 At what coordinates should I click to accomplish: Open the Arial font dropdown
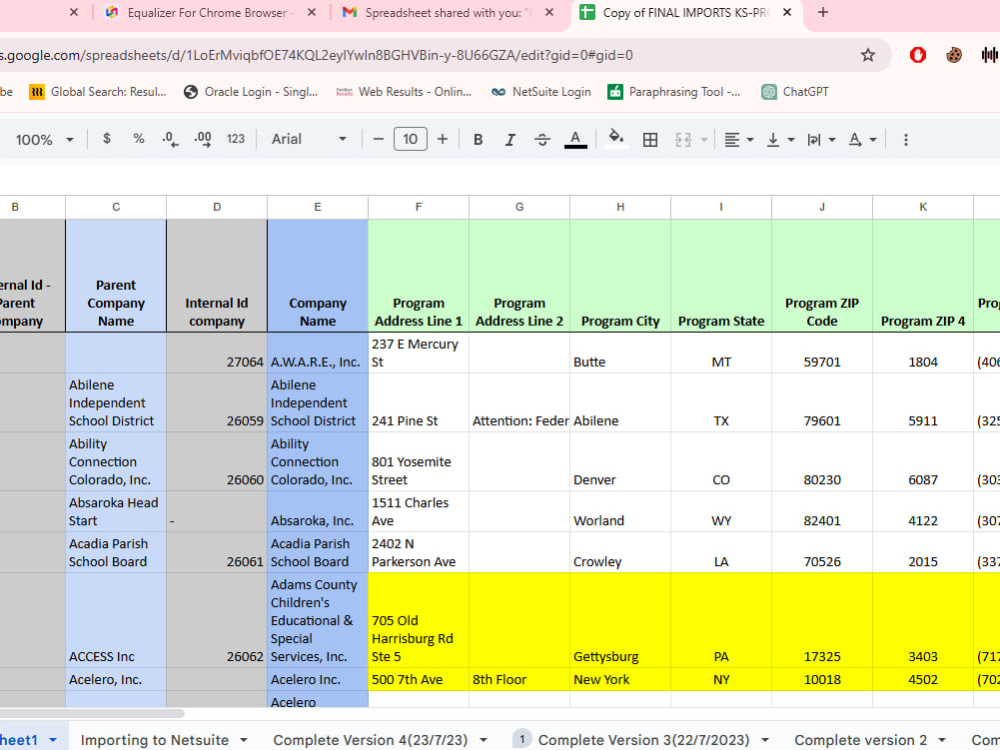pyautogui.click(x=309, y=139)
